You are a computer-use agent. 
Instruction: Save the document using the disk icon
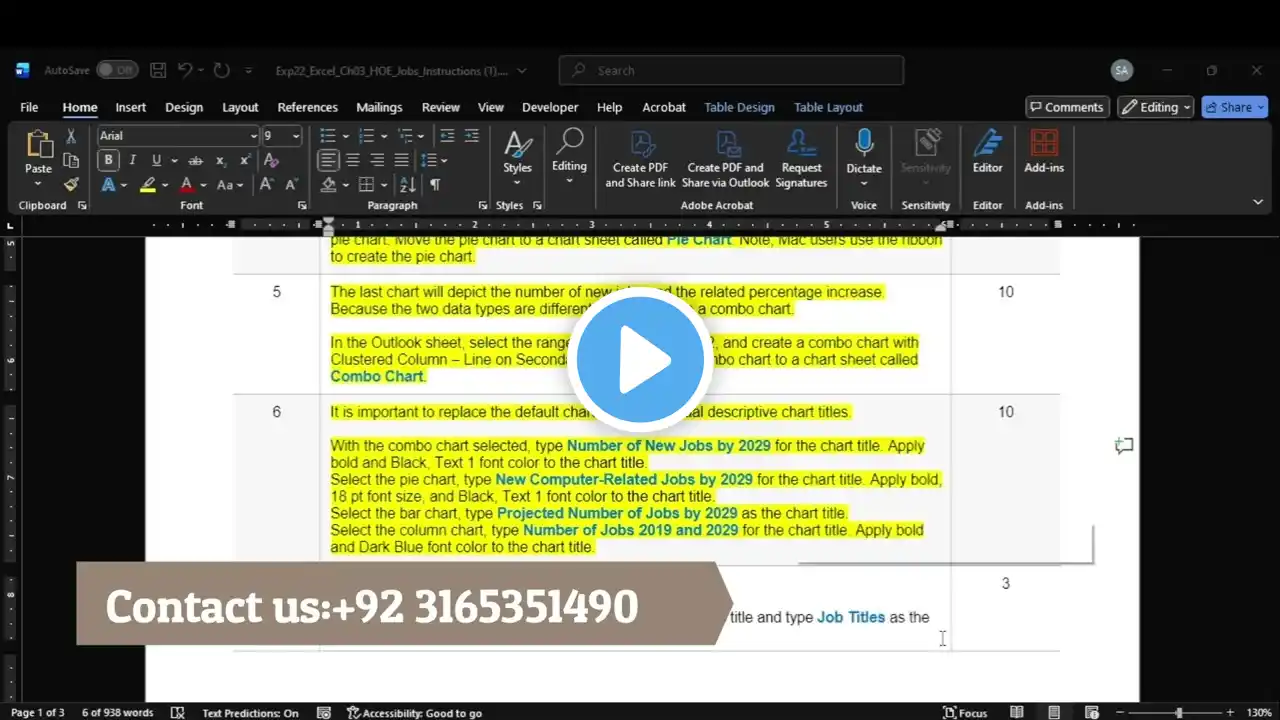click(158, 70)
